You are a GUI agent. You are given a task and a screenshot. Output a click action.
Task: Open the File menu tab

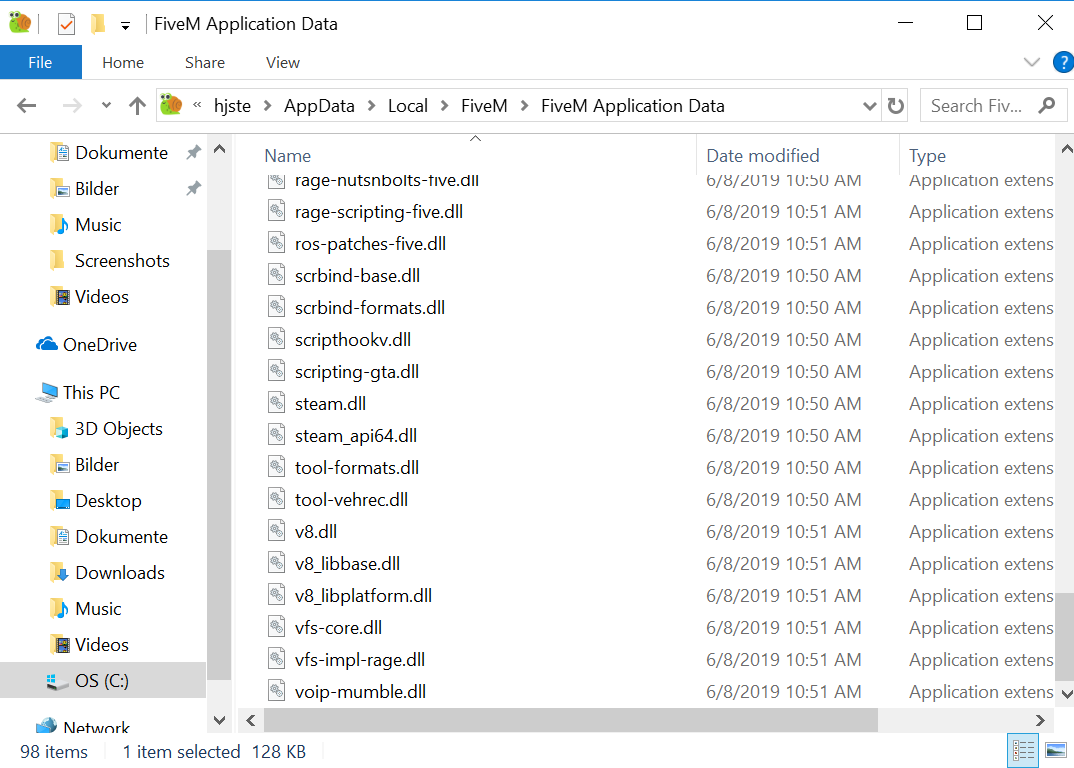40,62
